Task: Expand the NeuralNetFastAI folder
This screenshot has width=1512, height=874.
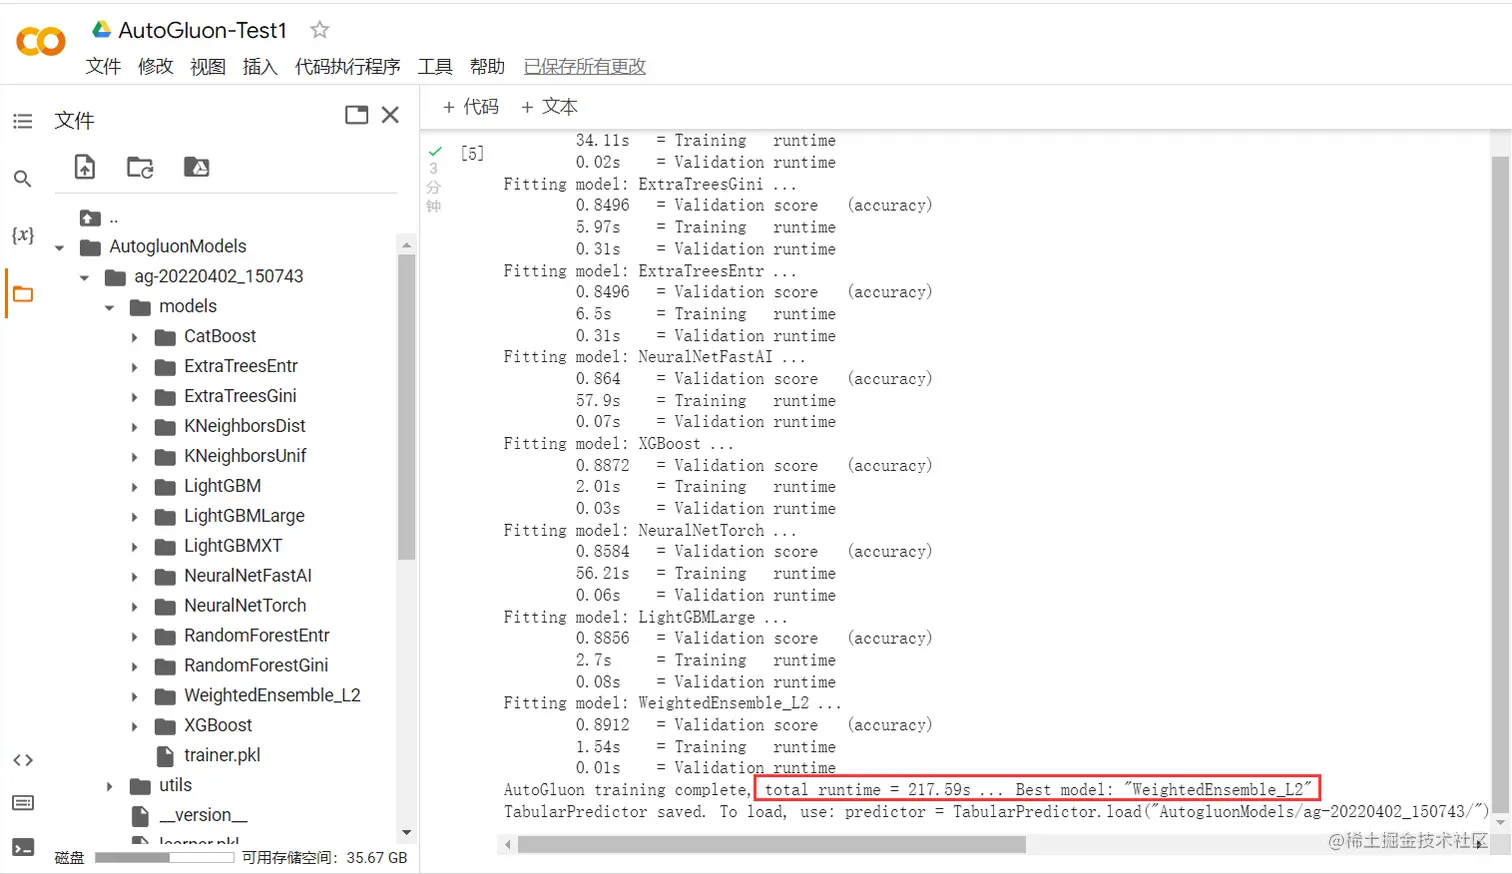Action: [x=134, y=577]
